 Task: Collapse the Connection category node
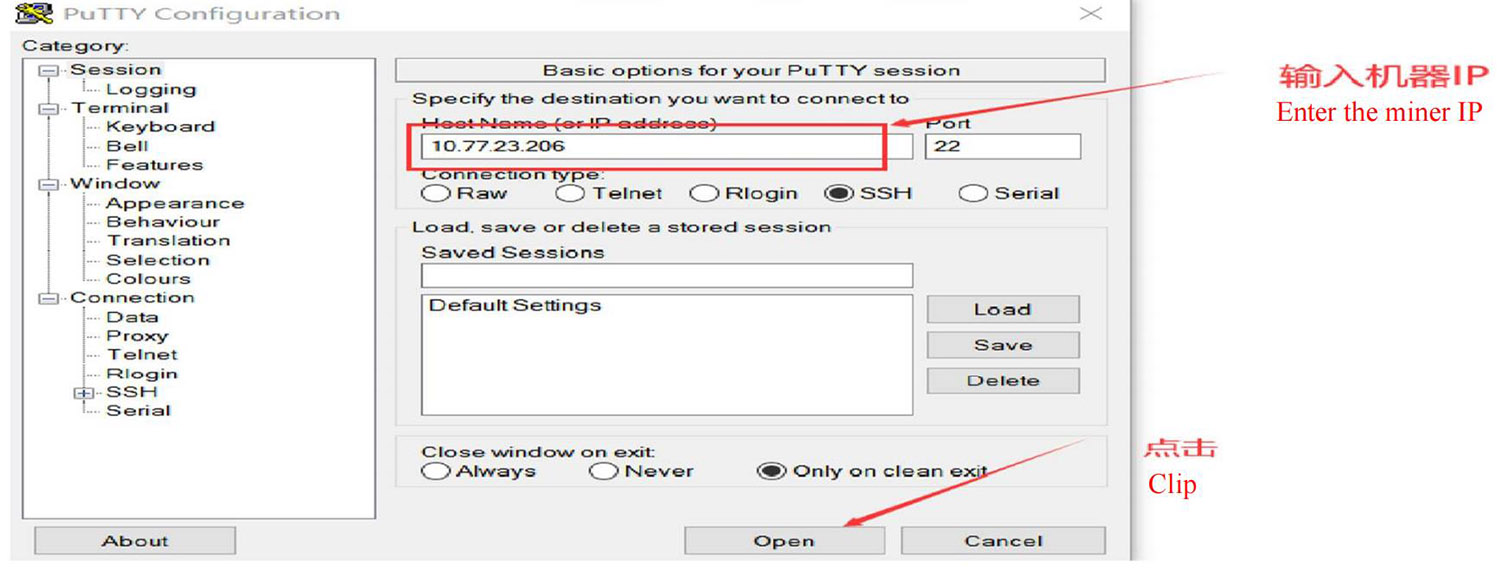tap(46, 298)
